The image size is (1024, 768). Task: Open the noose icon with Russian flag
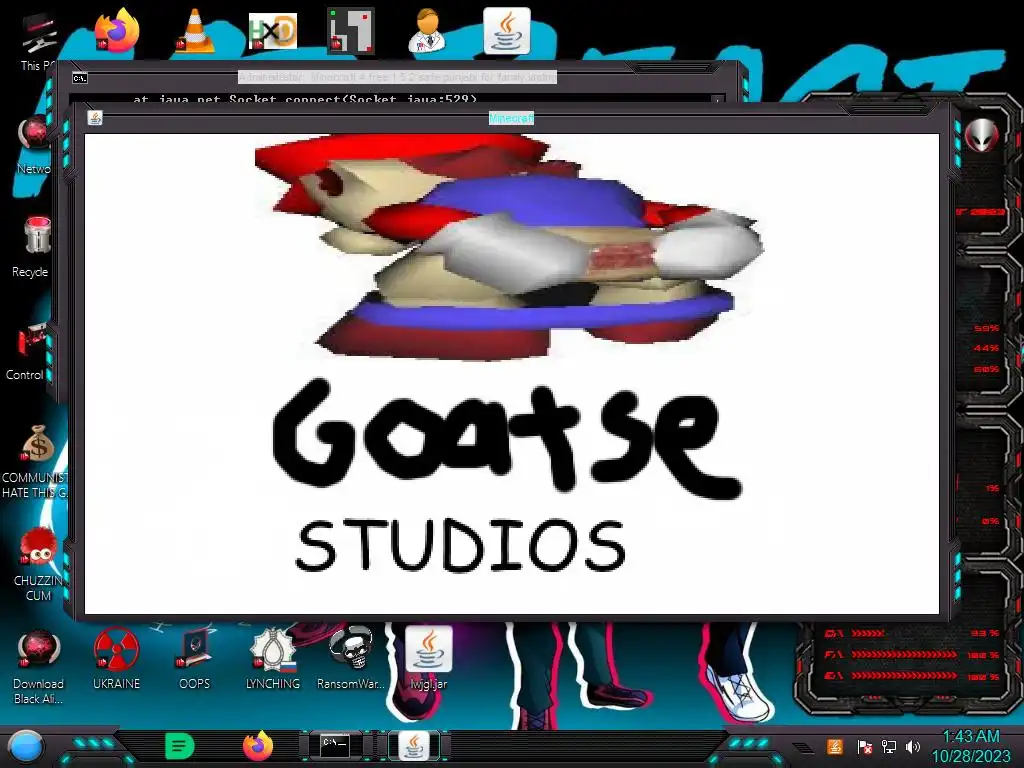pos(272,658)
